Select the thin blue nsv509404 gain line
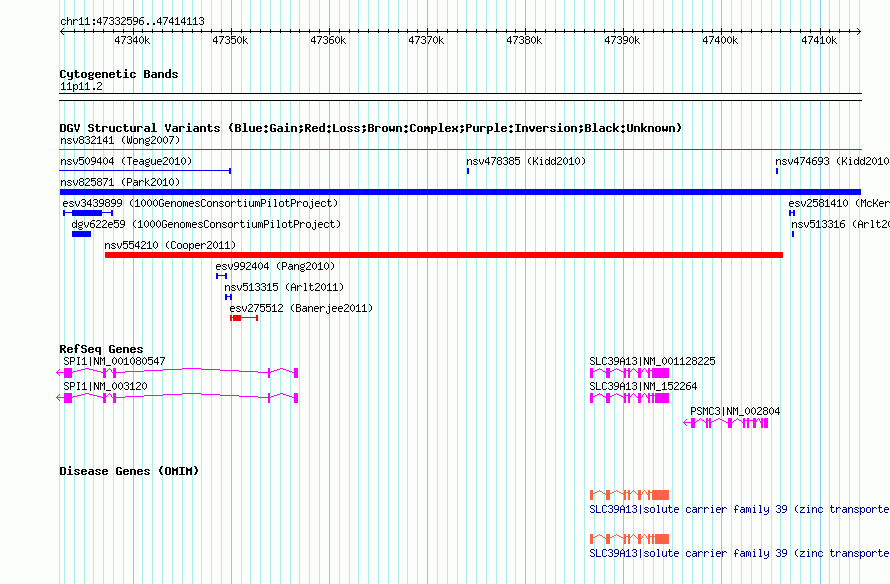890x584 pixels. (145, 170)
